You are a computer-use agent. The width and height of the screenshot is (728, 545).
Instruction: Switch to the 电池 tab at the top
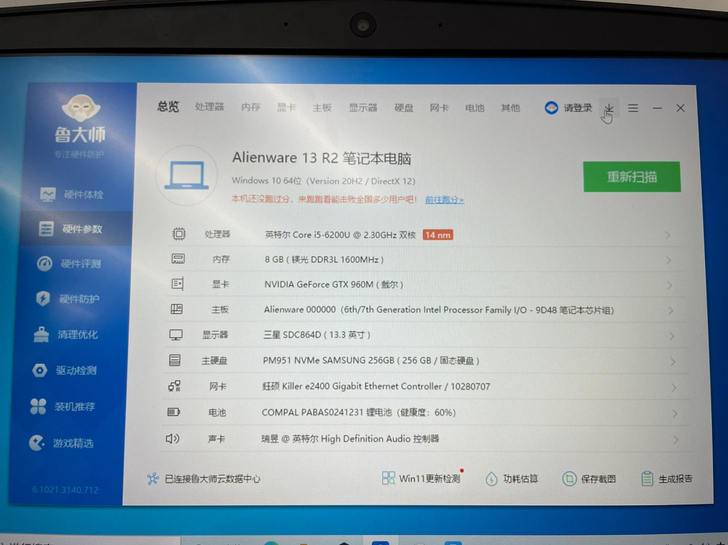pos(474,108)
